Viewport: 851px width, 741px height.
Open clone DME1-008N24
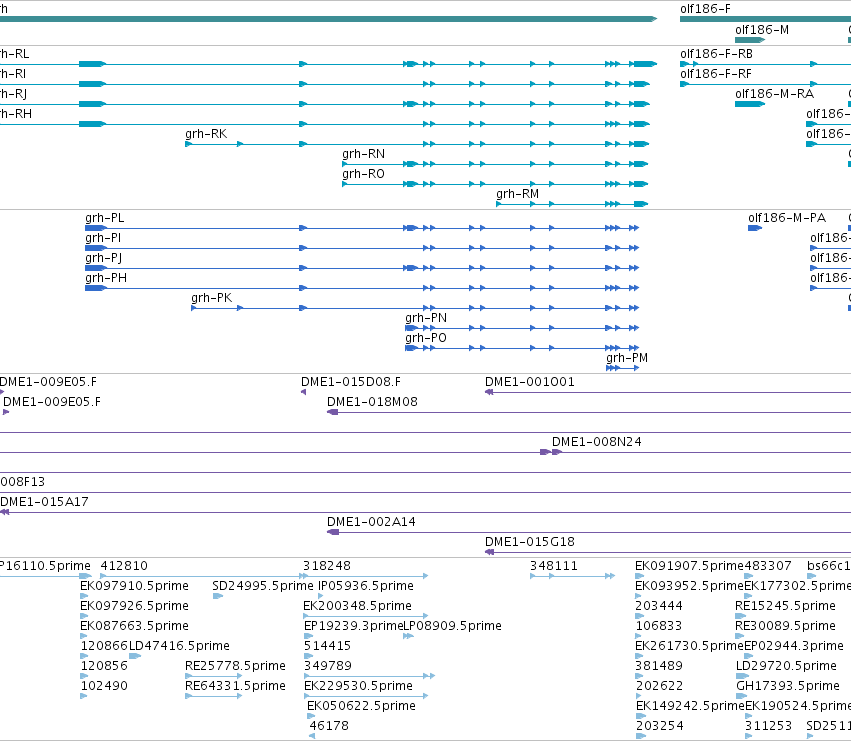[x=596, y=442]
